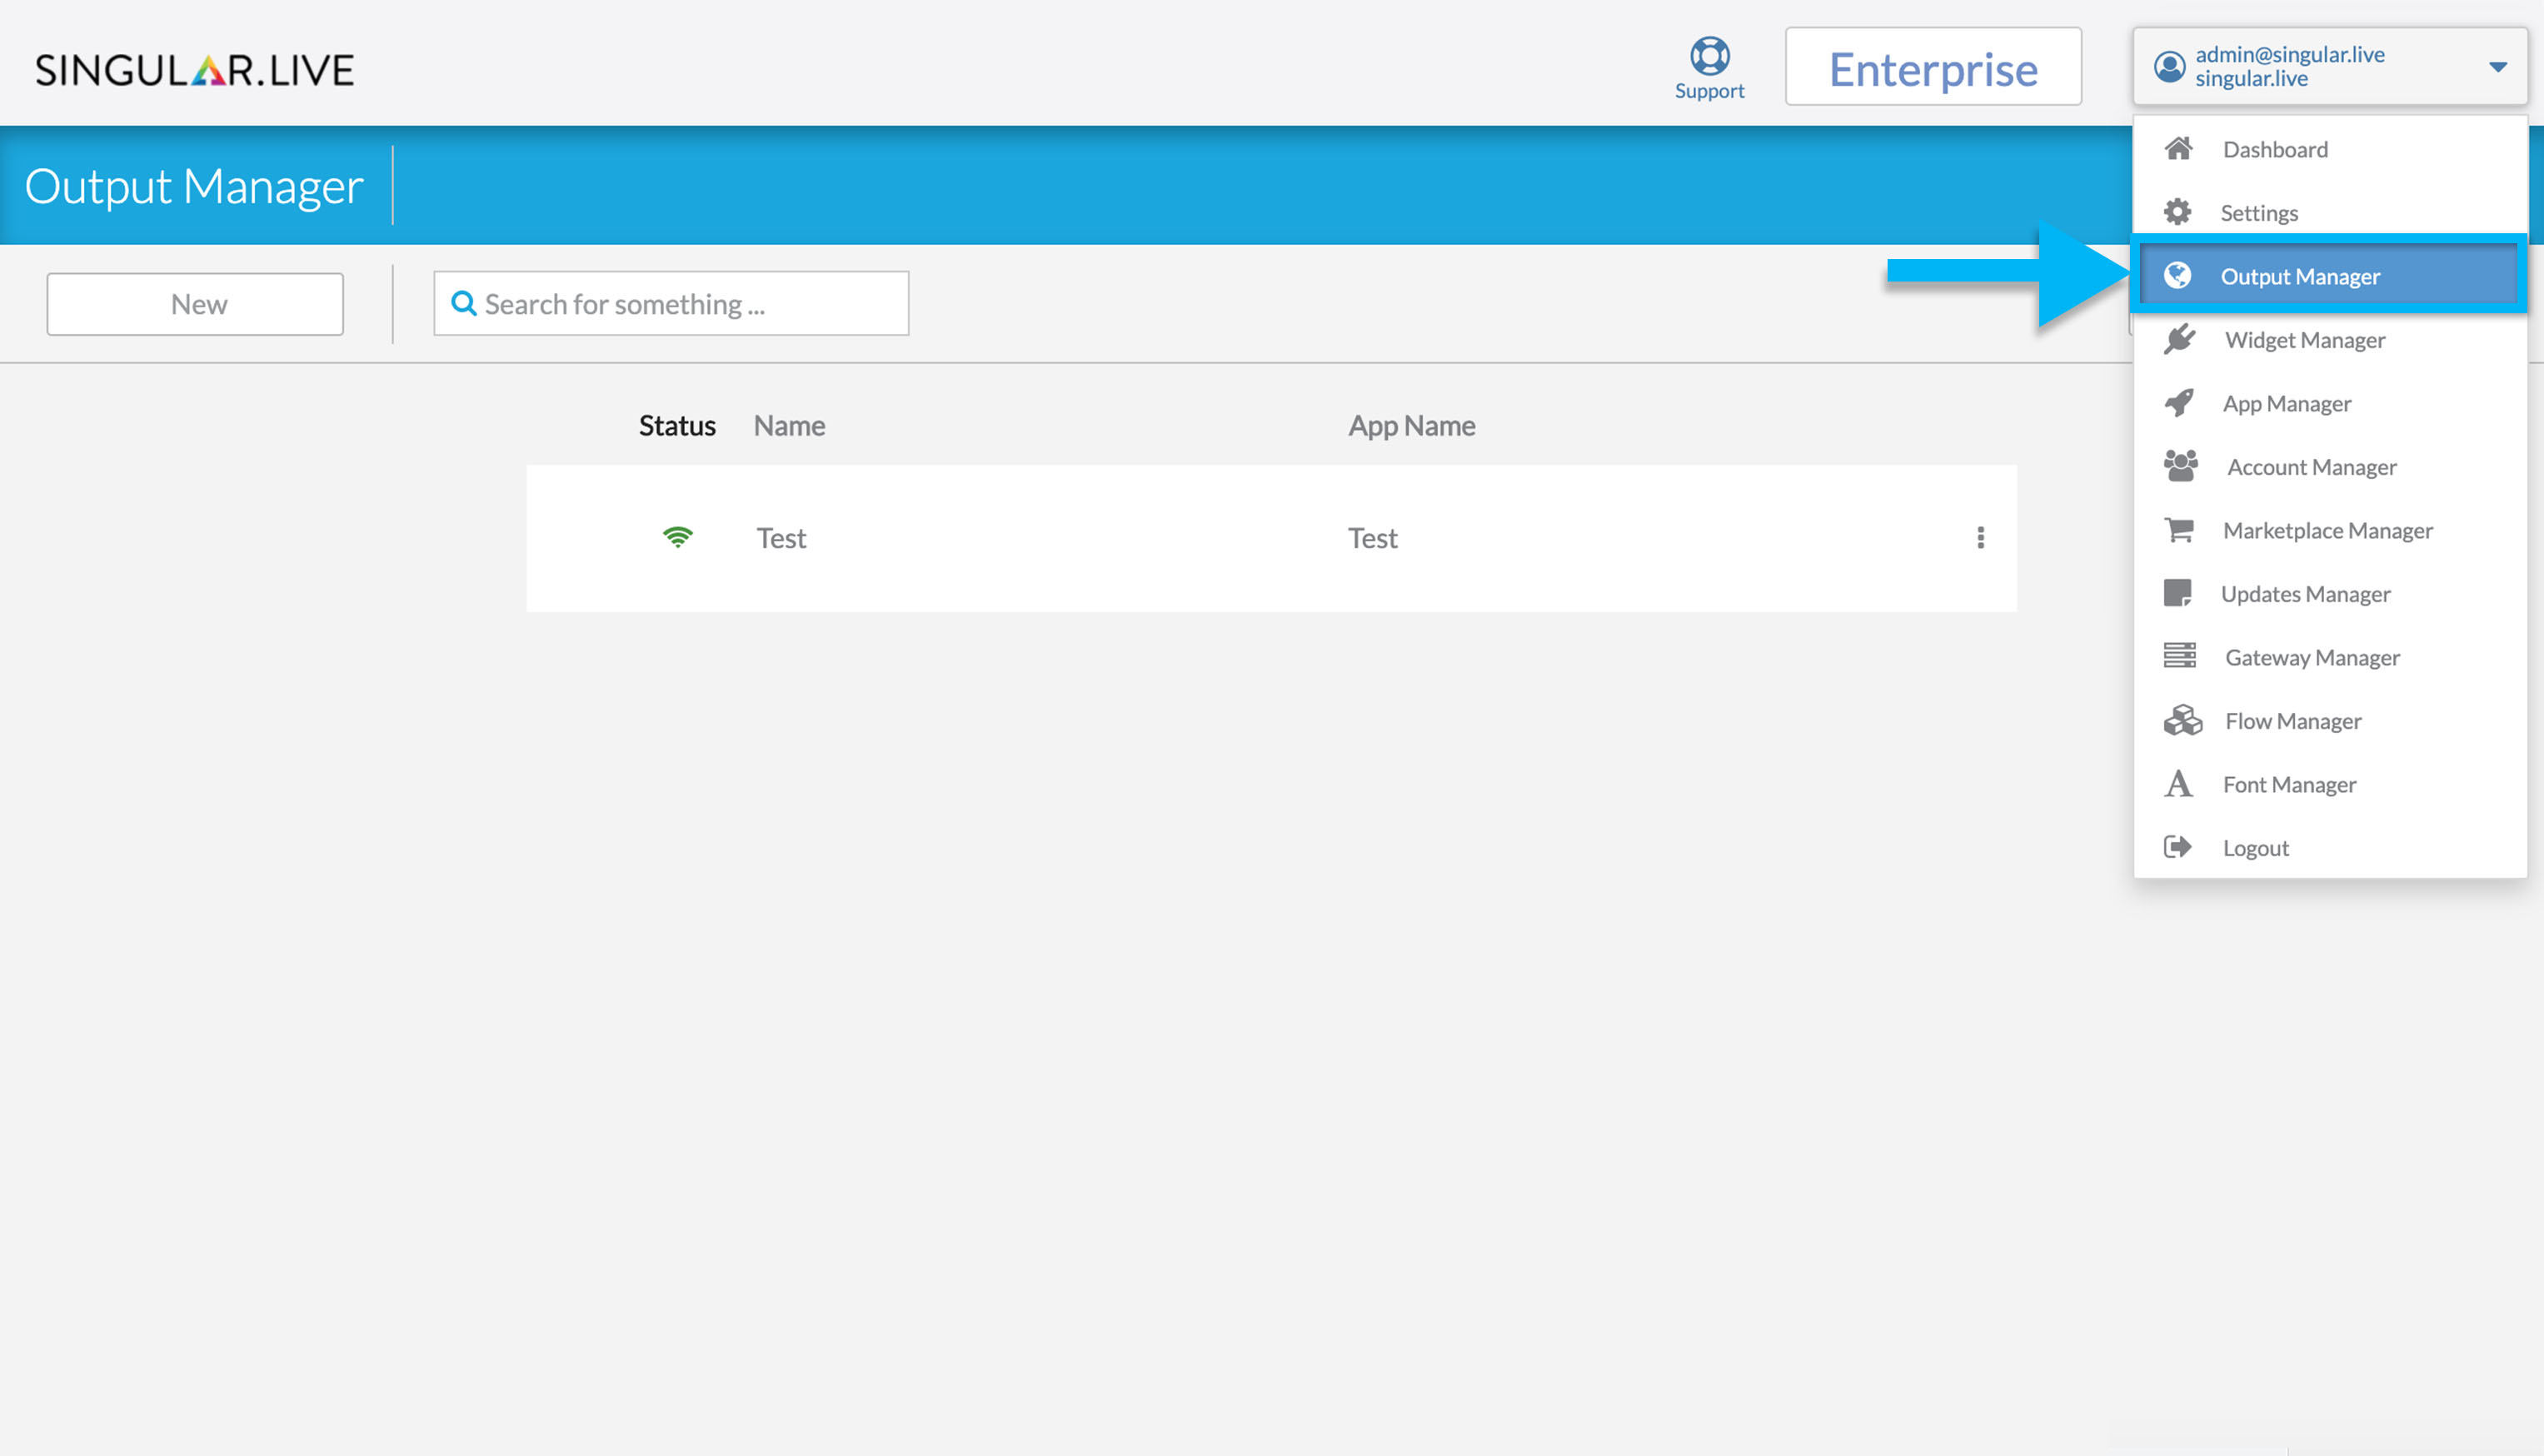Select the Test output name
The width and height of the screenshot is (2544, 1456).
click(x=781, y=538)
